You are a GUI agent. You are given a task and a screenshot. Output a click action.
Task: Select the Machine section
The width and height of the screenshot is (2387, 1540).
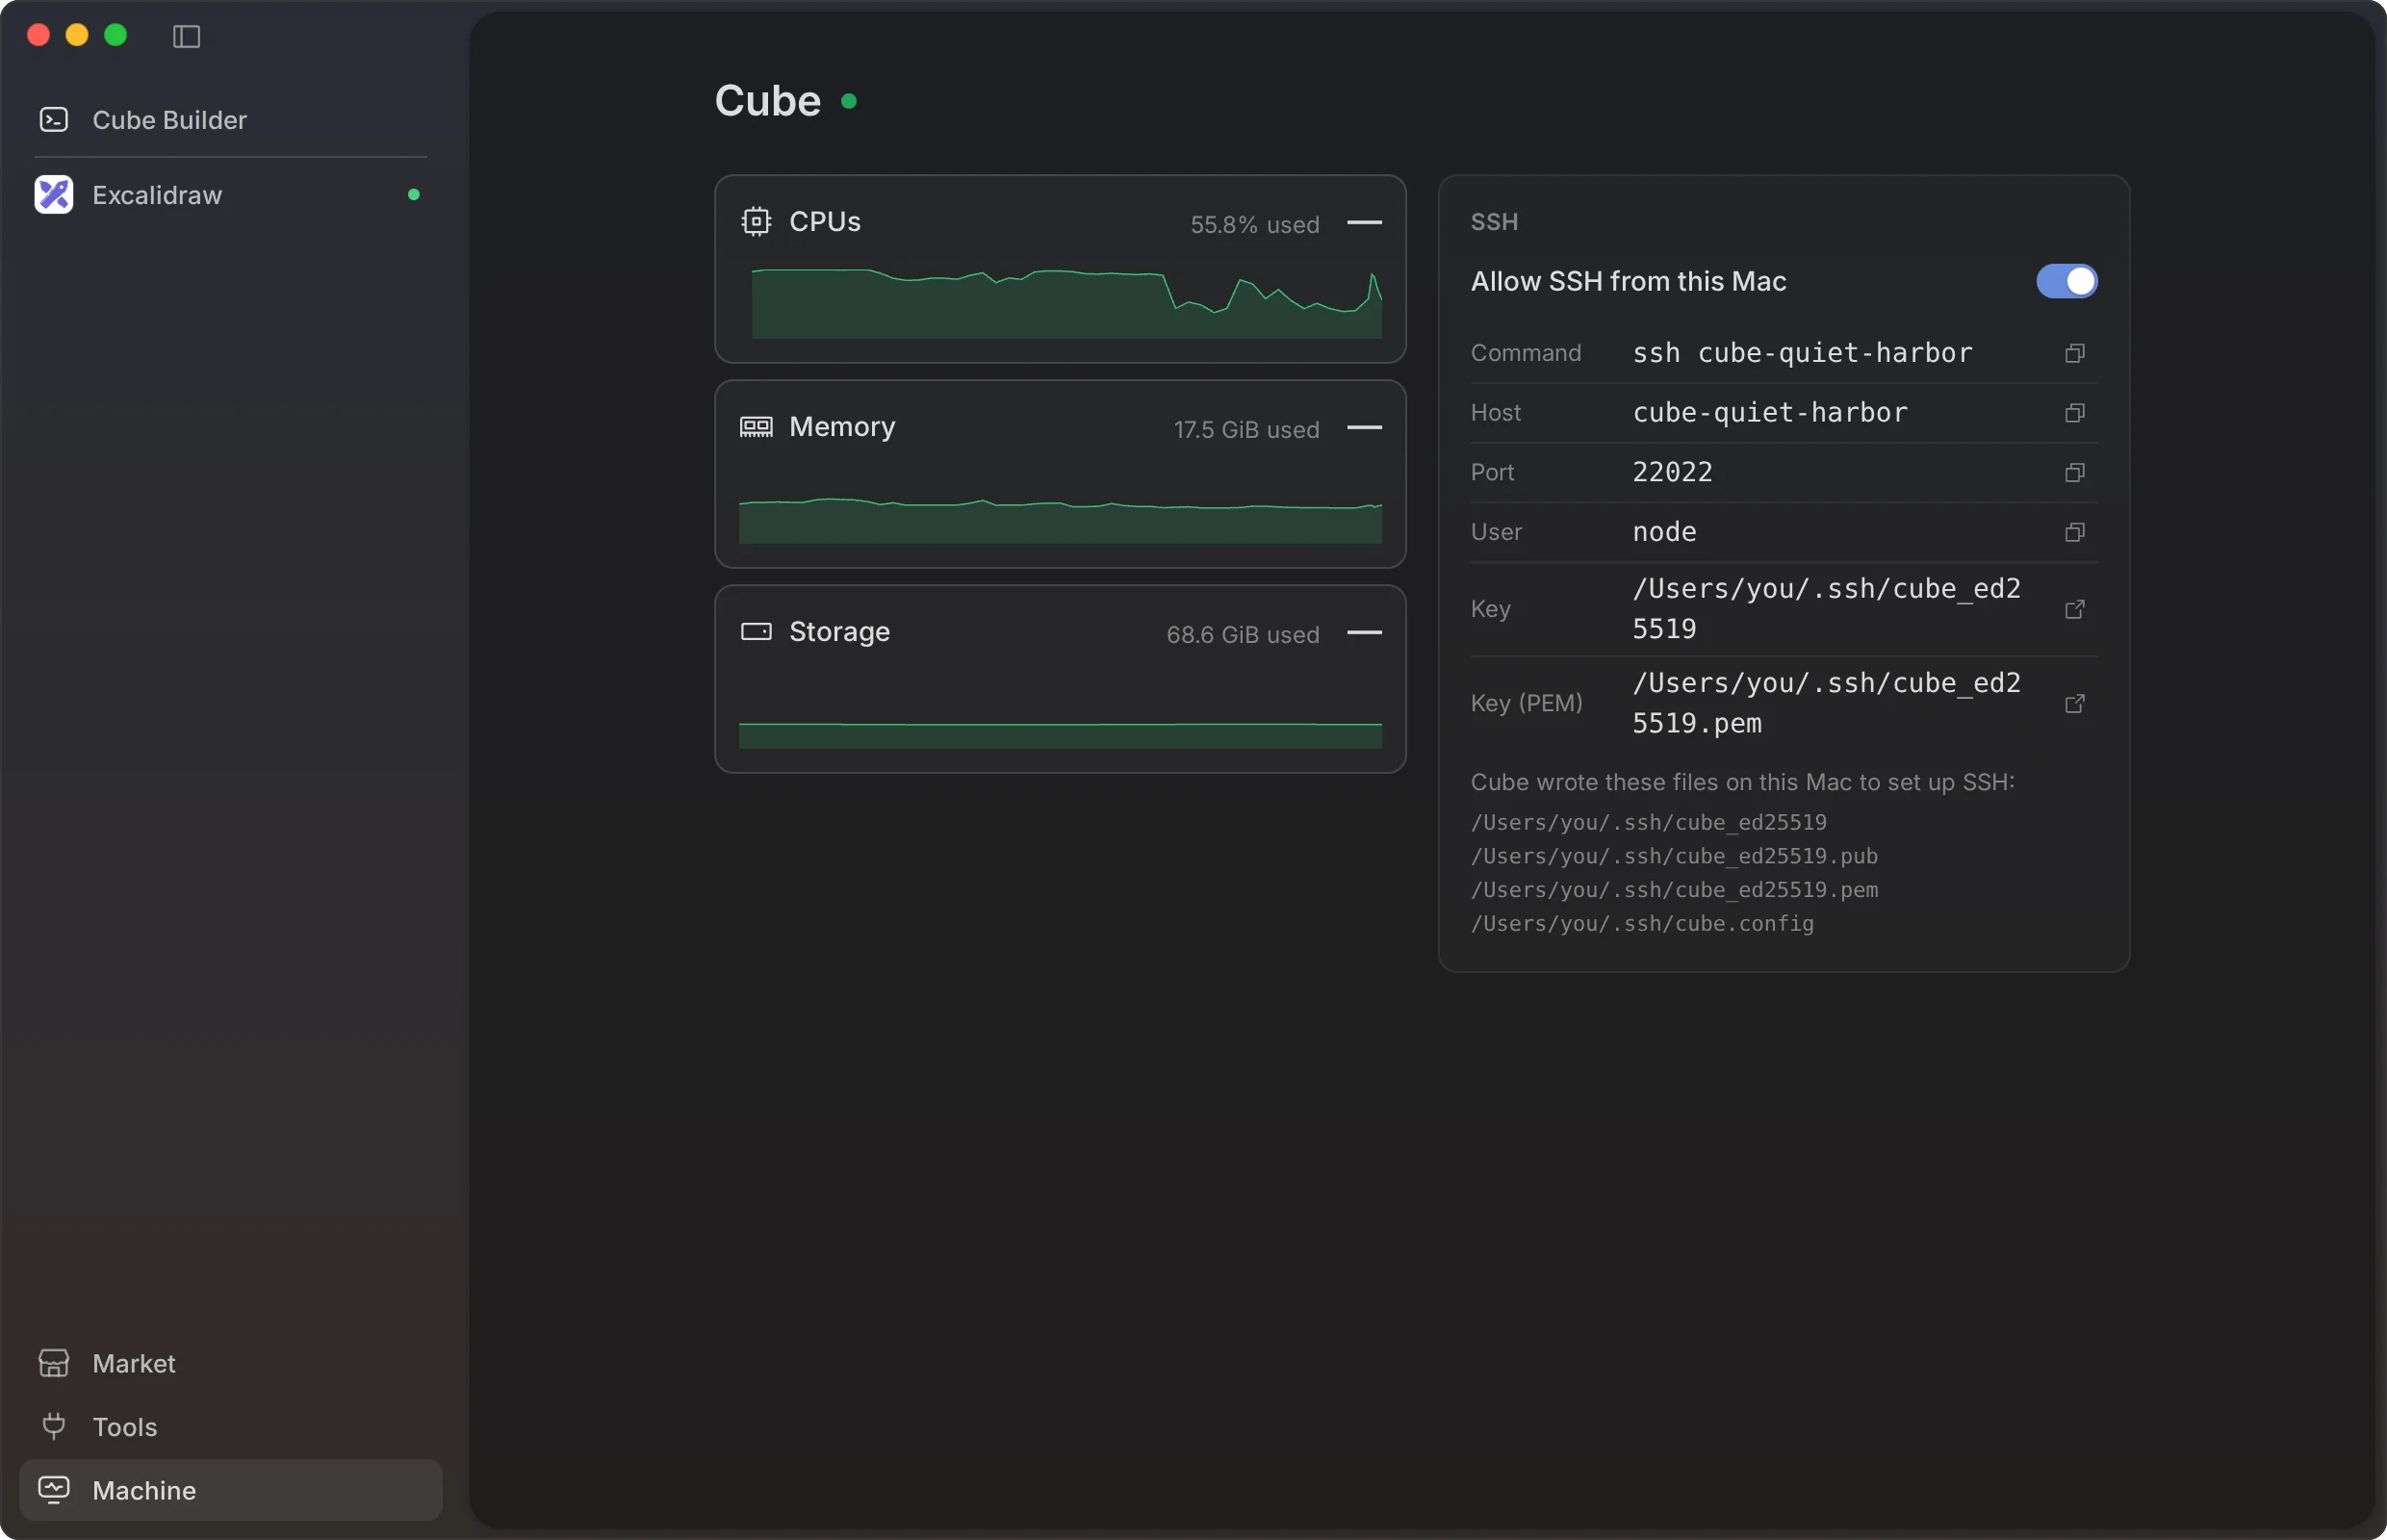(231, 1490)
